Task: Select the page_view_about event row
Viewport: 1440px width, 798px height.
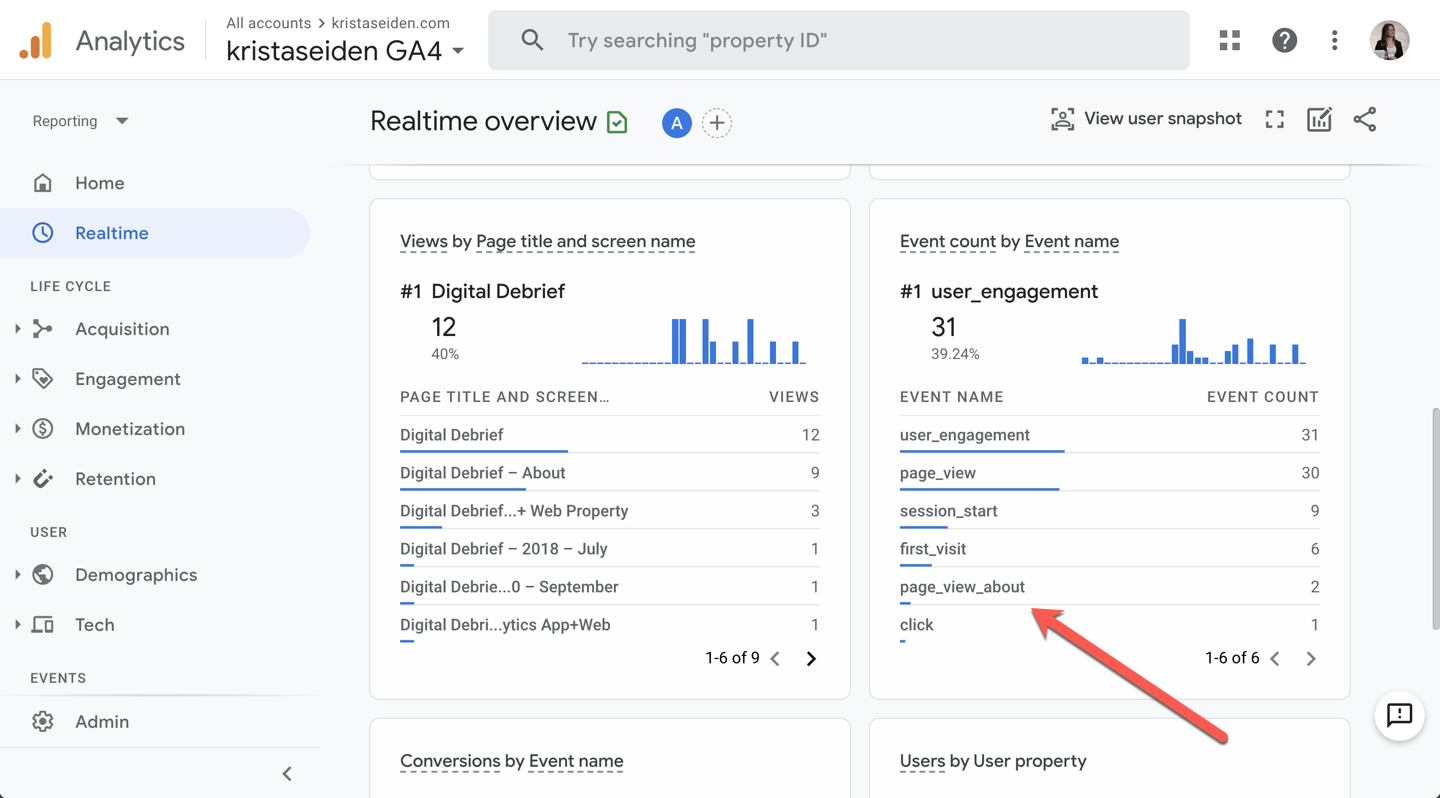Action: 1110,587
